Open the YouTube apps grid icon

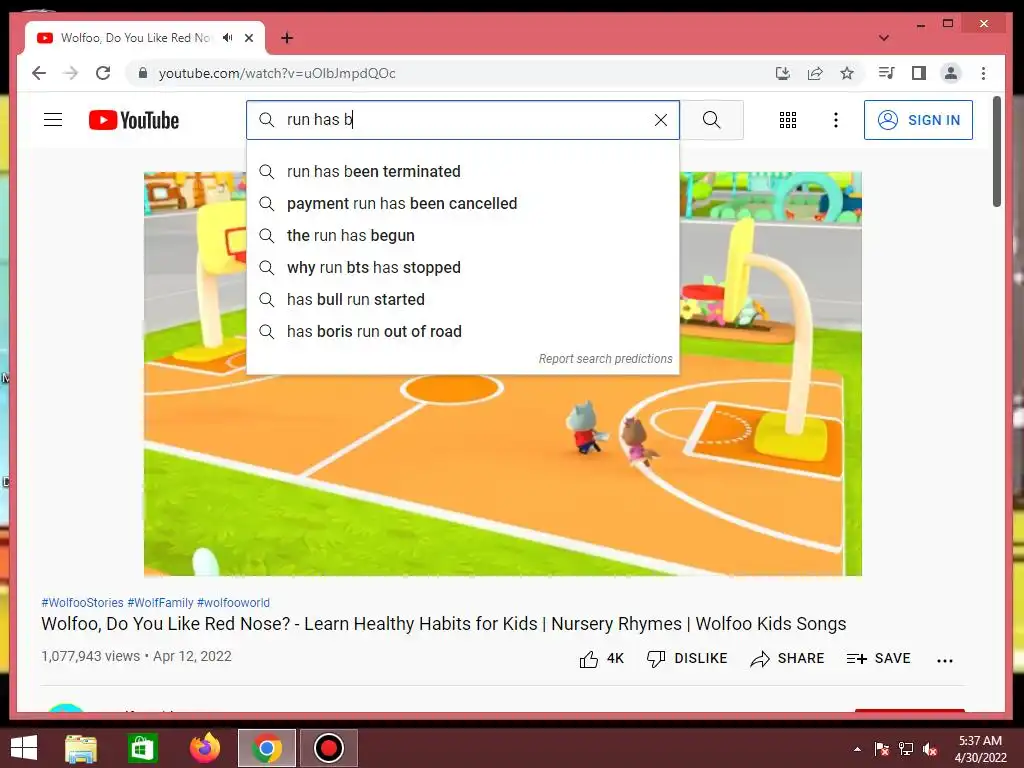(788, 120)
